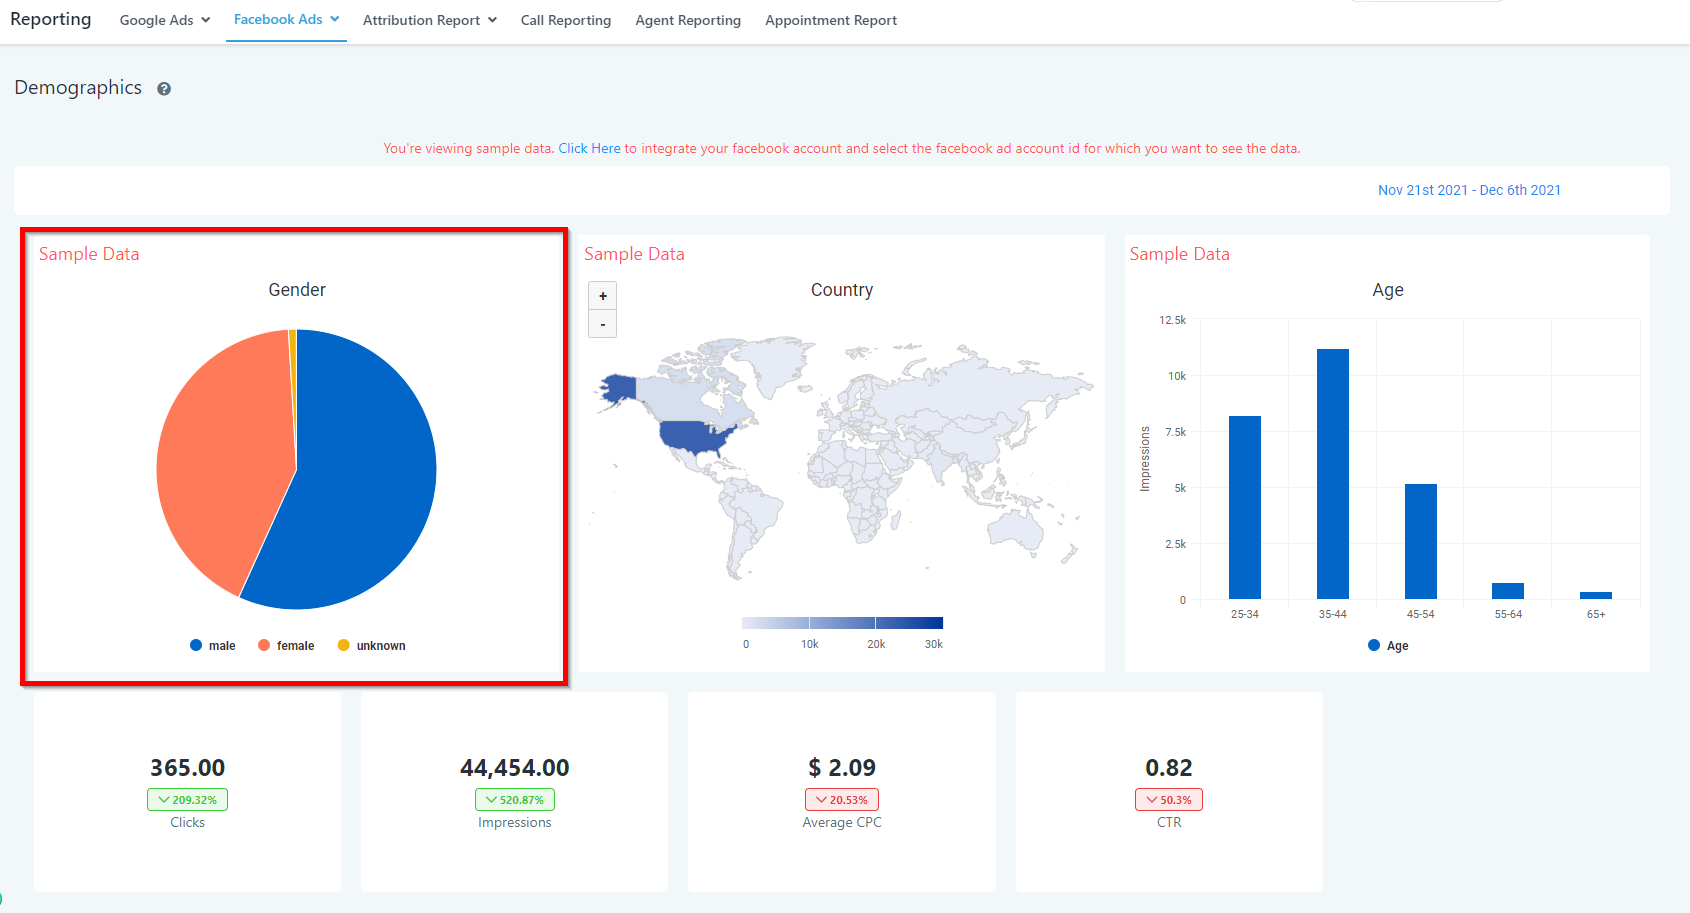This screenshot has height=913, width=1690.
Task: Toggle the unknown series in Gender legend
Action: tap(372, 646)
